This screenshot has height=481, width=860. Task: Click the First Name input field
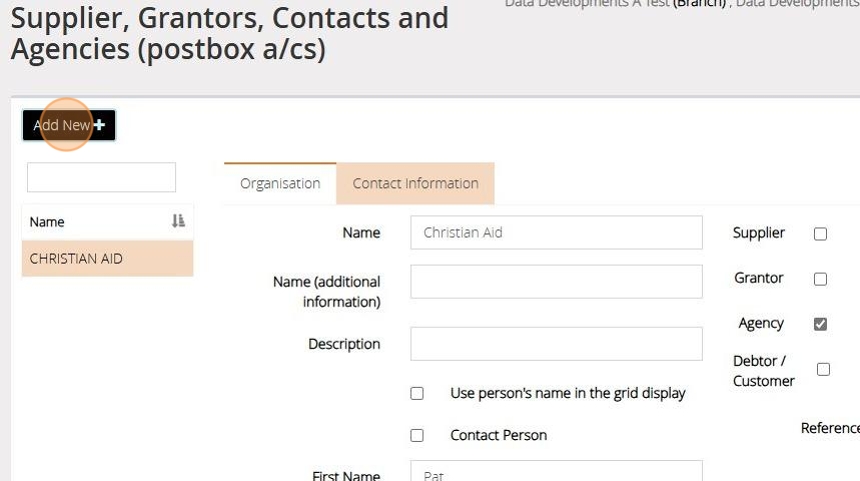(x=556, y=472)
